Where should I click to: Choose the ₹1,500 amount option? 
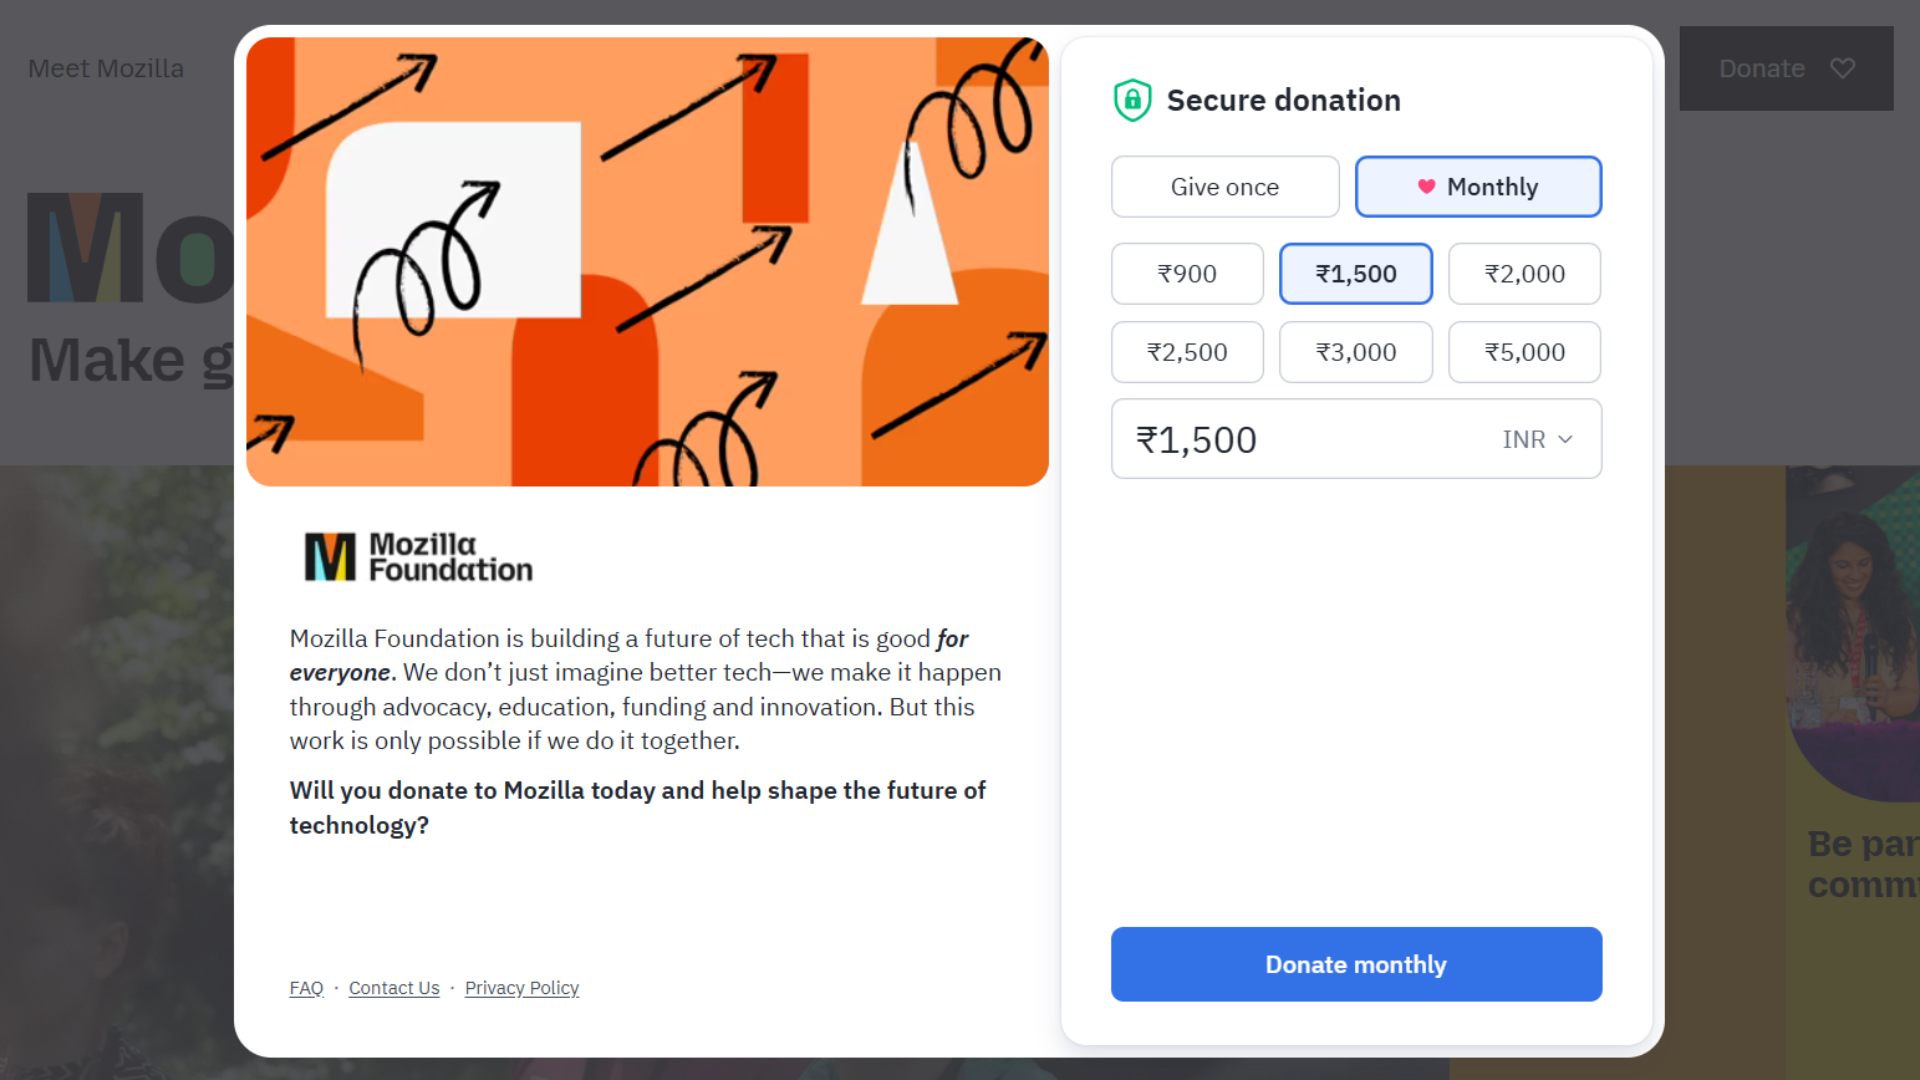(x=1355, y=274)
